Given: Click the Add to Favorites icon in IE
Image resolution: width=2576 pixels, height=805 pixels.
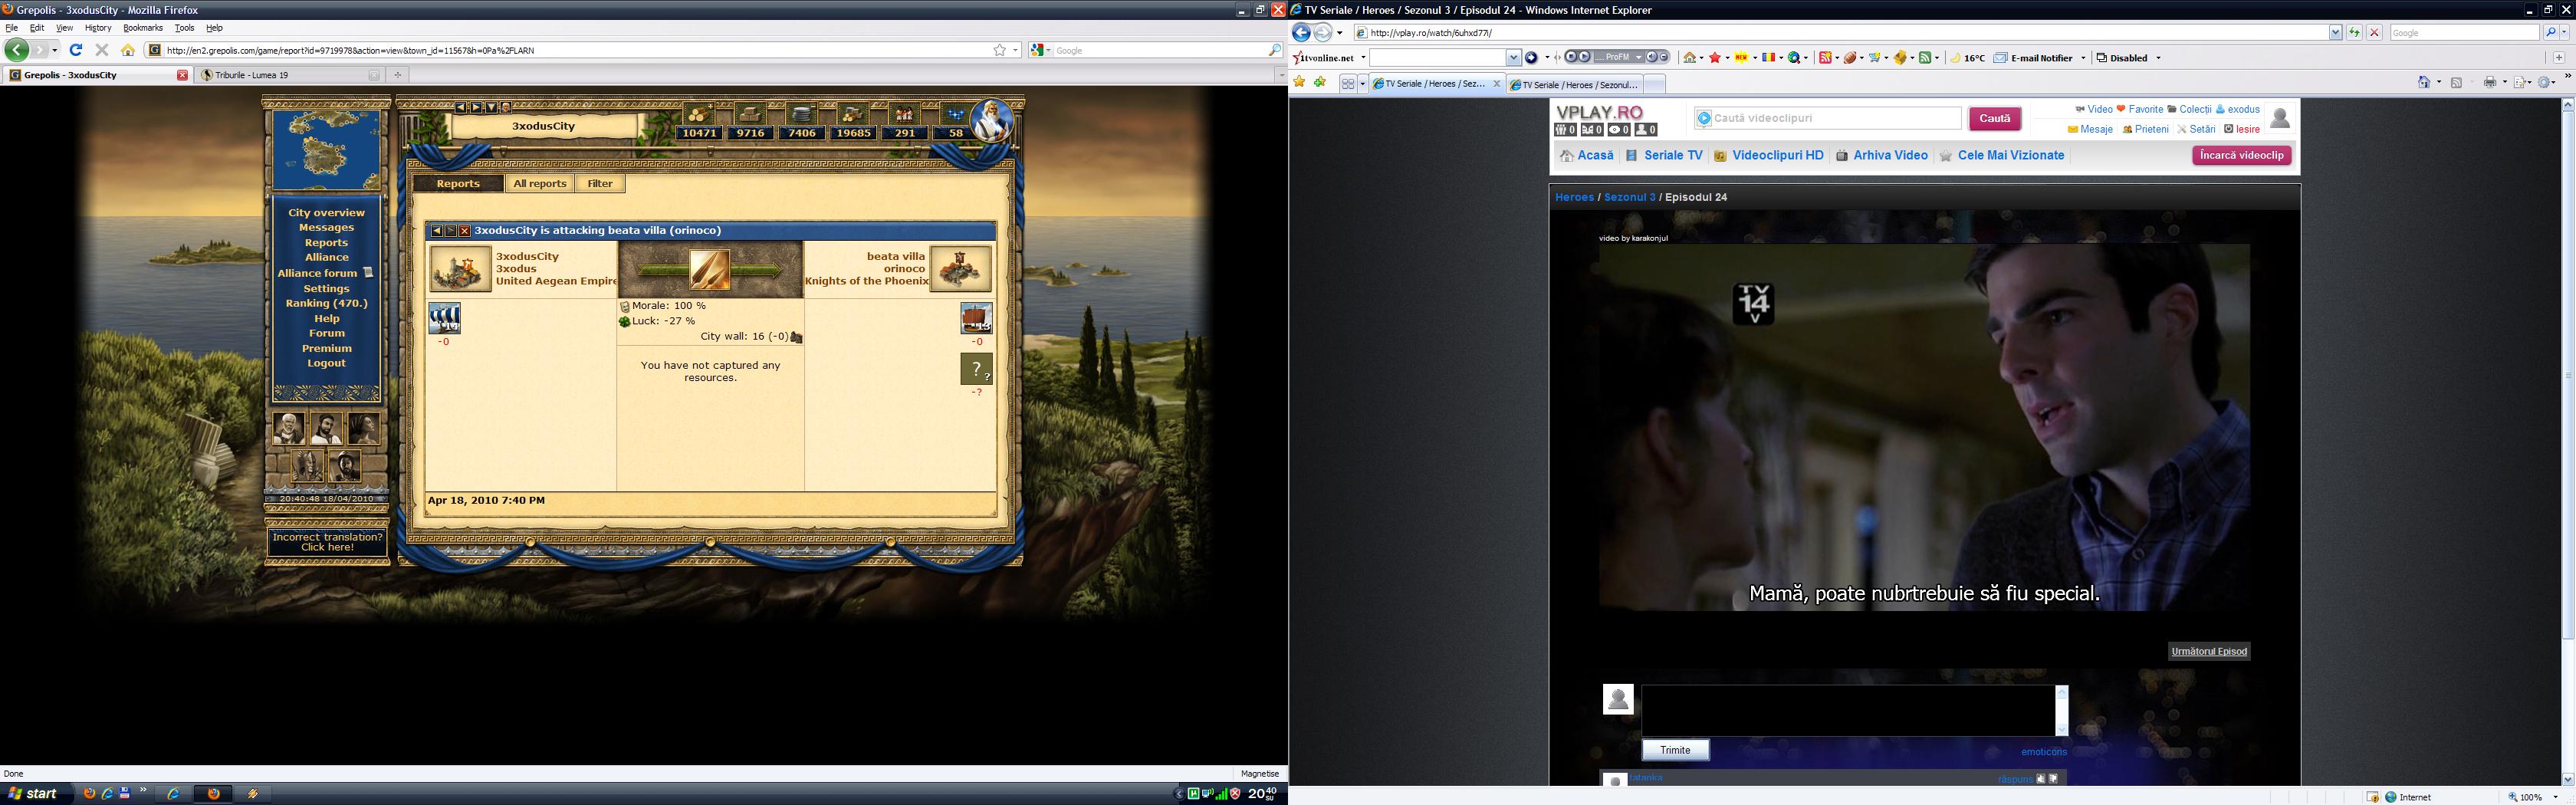Looking at the screenshot, I should [x=1320, y=83].
